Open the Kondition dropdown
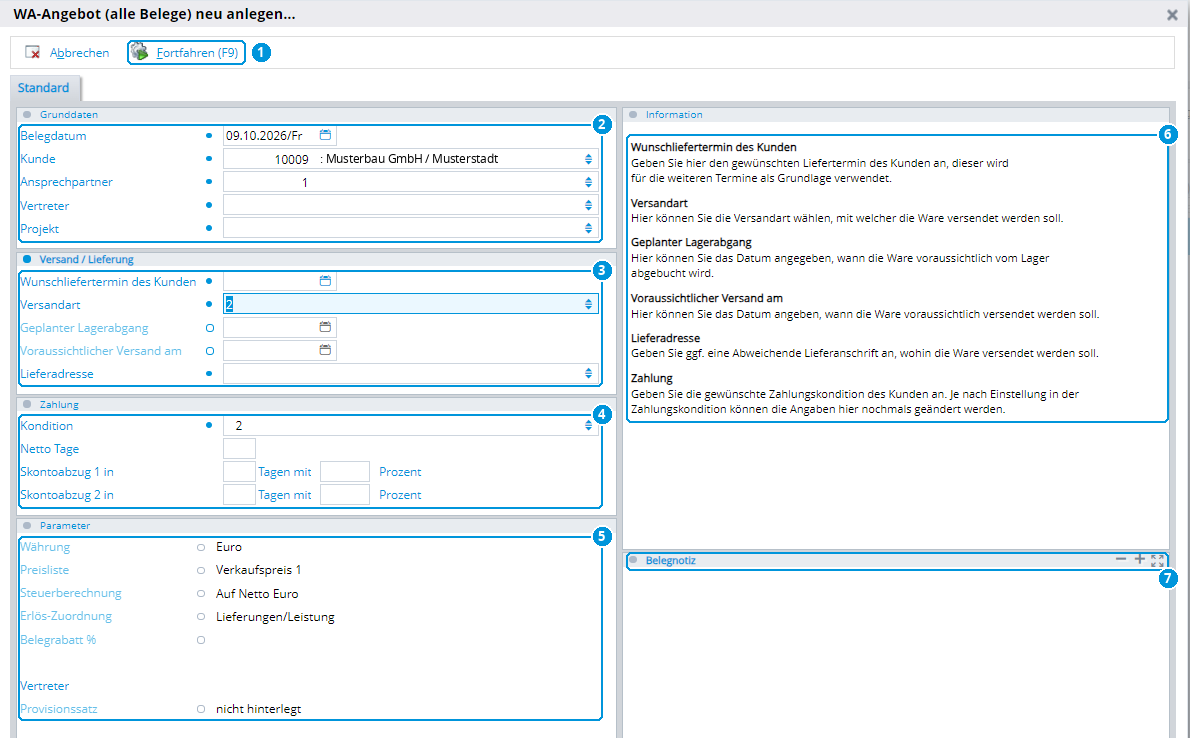 (588, 425)
